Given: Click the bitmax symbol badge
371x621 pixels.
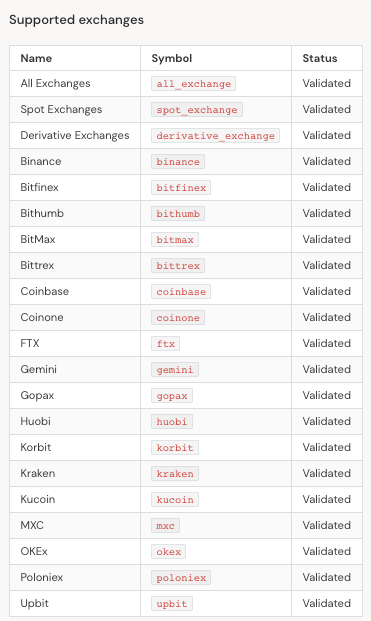Looking at the screenshot, I should coord(175,240).
